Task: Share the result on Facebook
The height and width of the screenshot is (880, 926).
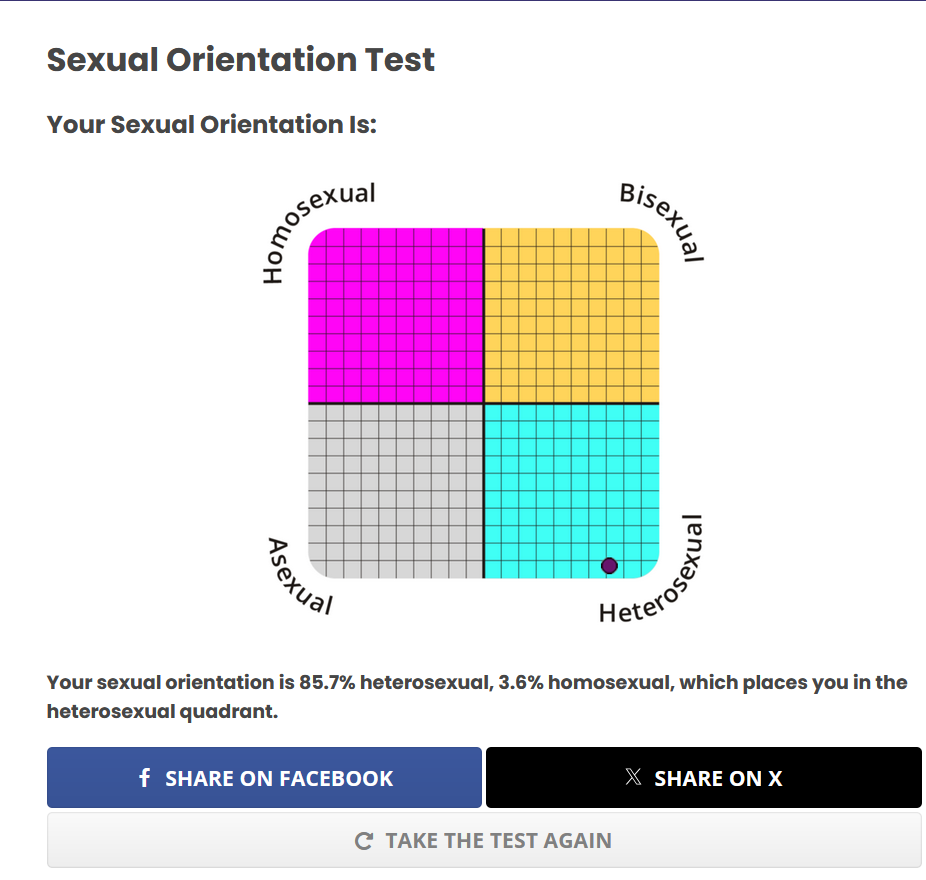Action: pos(264,777)
